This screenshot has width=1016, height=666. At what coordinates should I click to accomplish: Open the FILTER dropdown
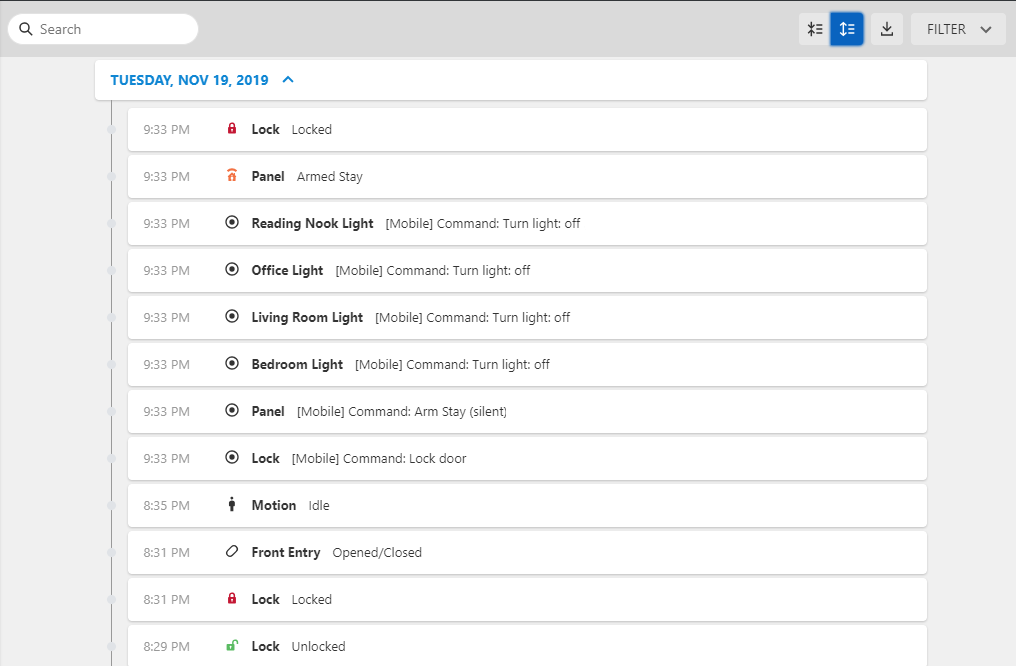958,29
